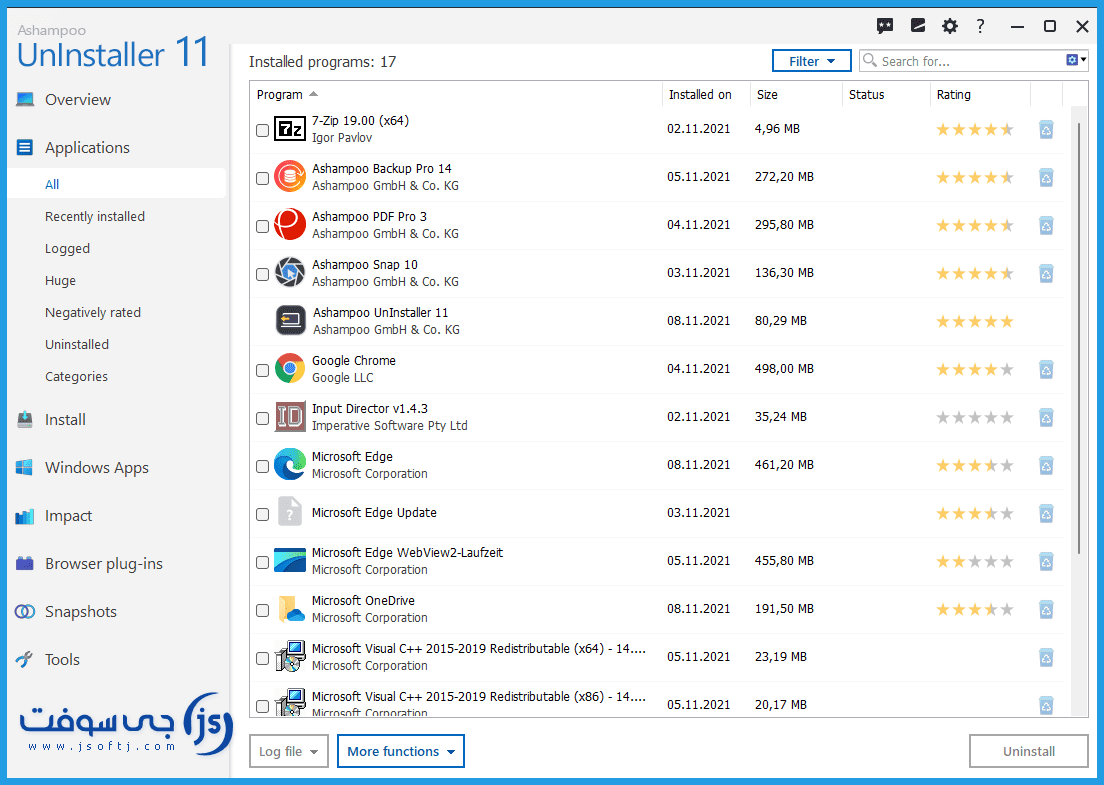This screenshot has height=785, width=1104.
Task: Click the Ashampoo Snap 10 icon
Action: [x=289, y=272]
